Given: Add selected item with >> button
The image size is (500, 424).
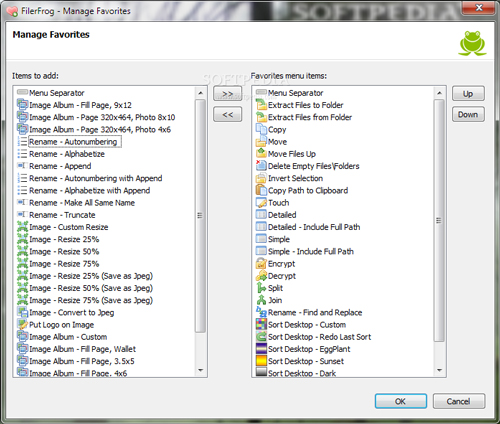Looking at the screenshot, I should pos(228,94).
